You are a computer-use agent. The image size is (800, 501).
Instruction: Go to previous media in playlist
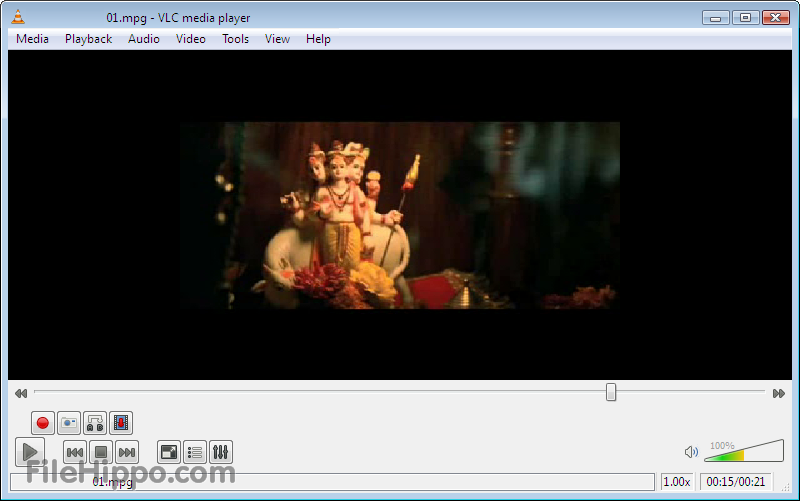[x=75, y=452]
